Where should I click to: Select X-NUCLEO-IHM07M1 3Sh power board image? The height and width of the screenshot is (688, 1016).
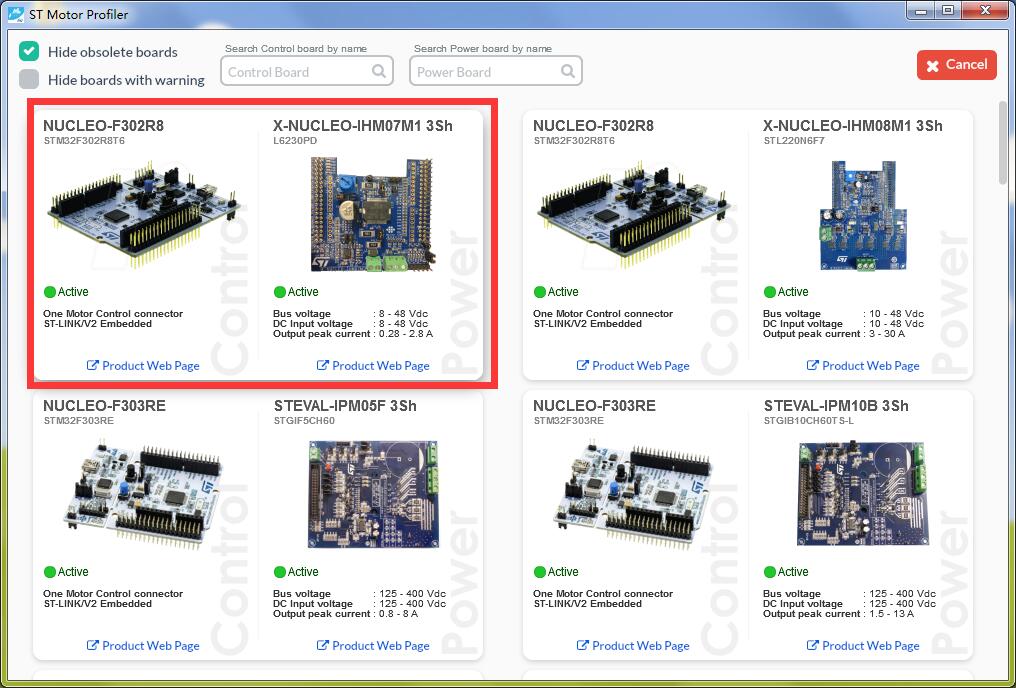click(374, 214)
